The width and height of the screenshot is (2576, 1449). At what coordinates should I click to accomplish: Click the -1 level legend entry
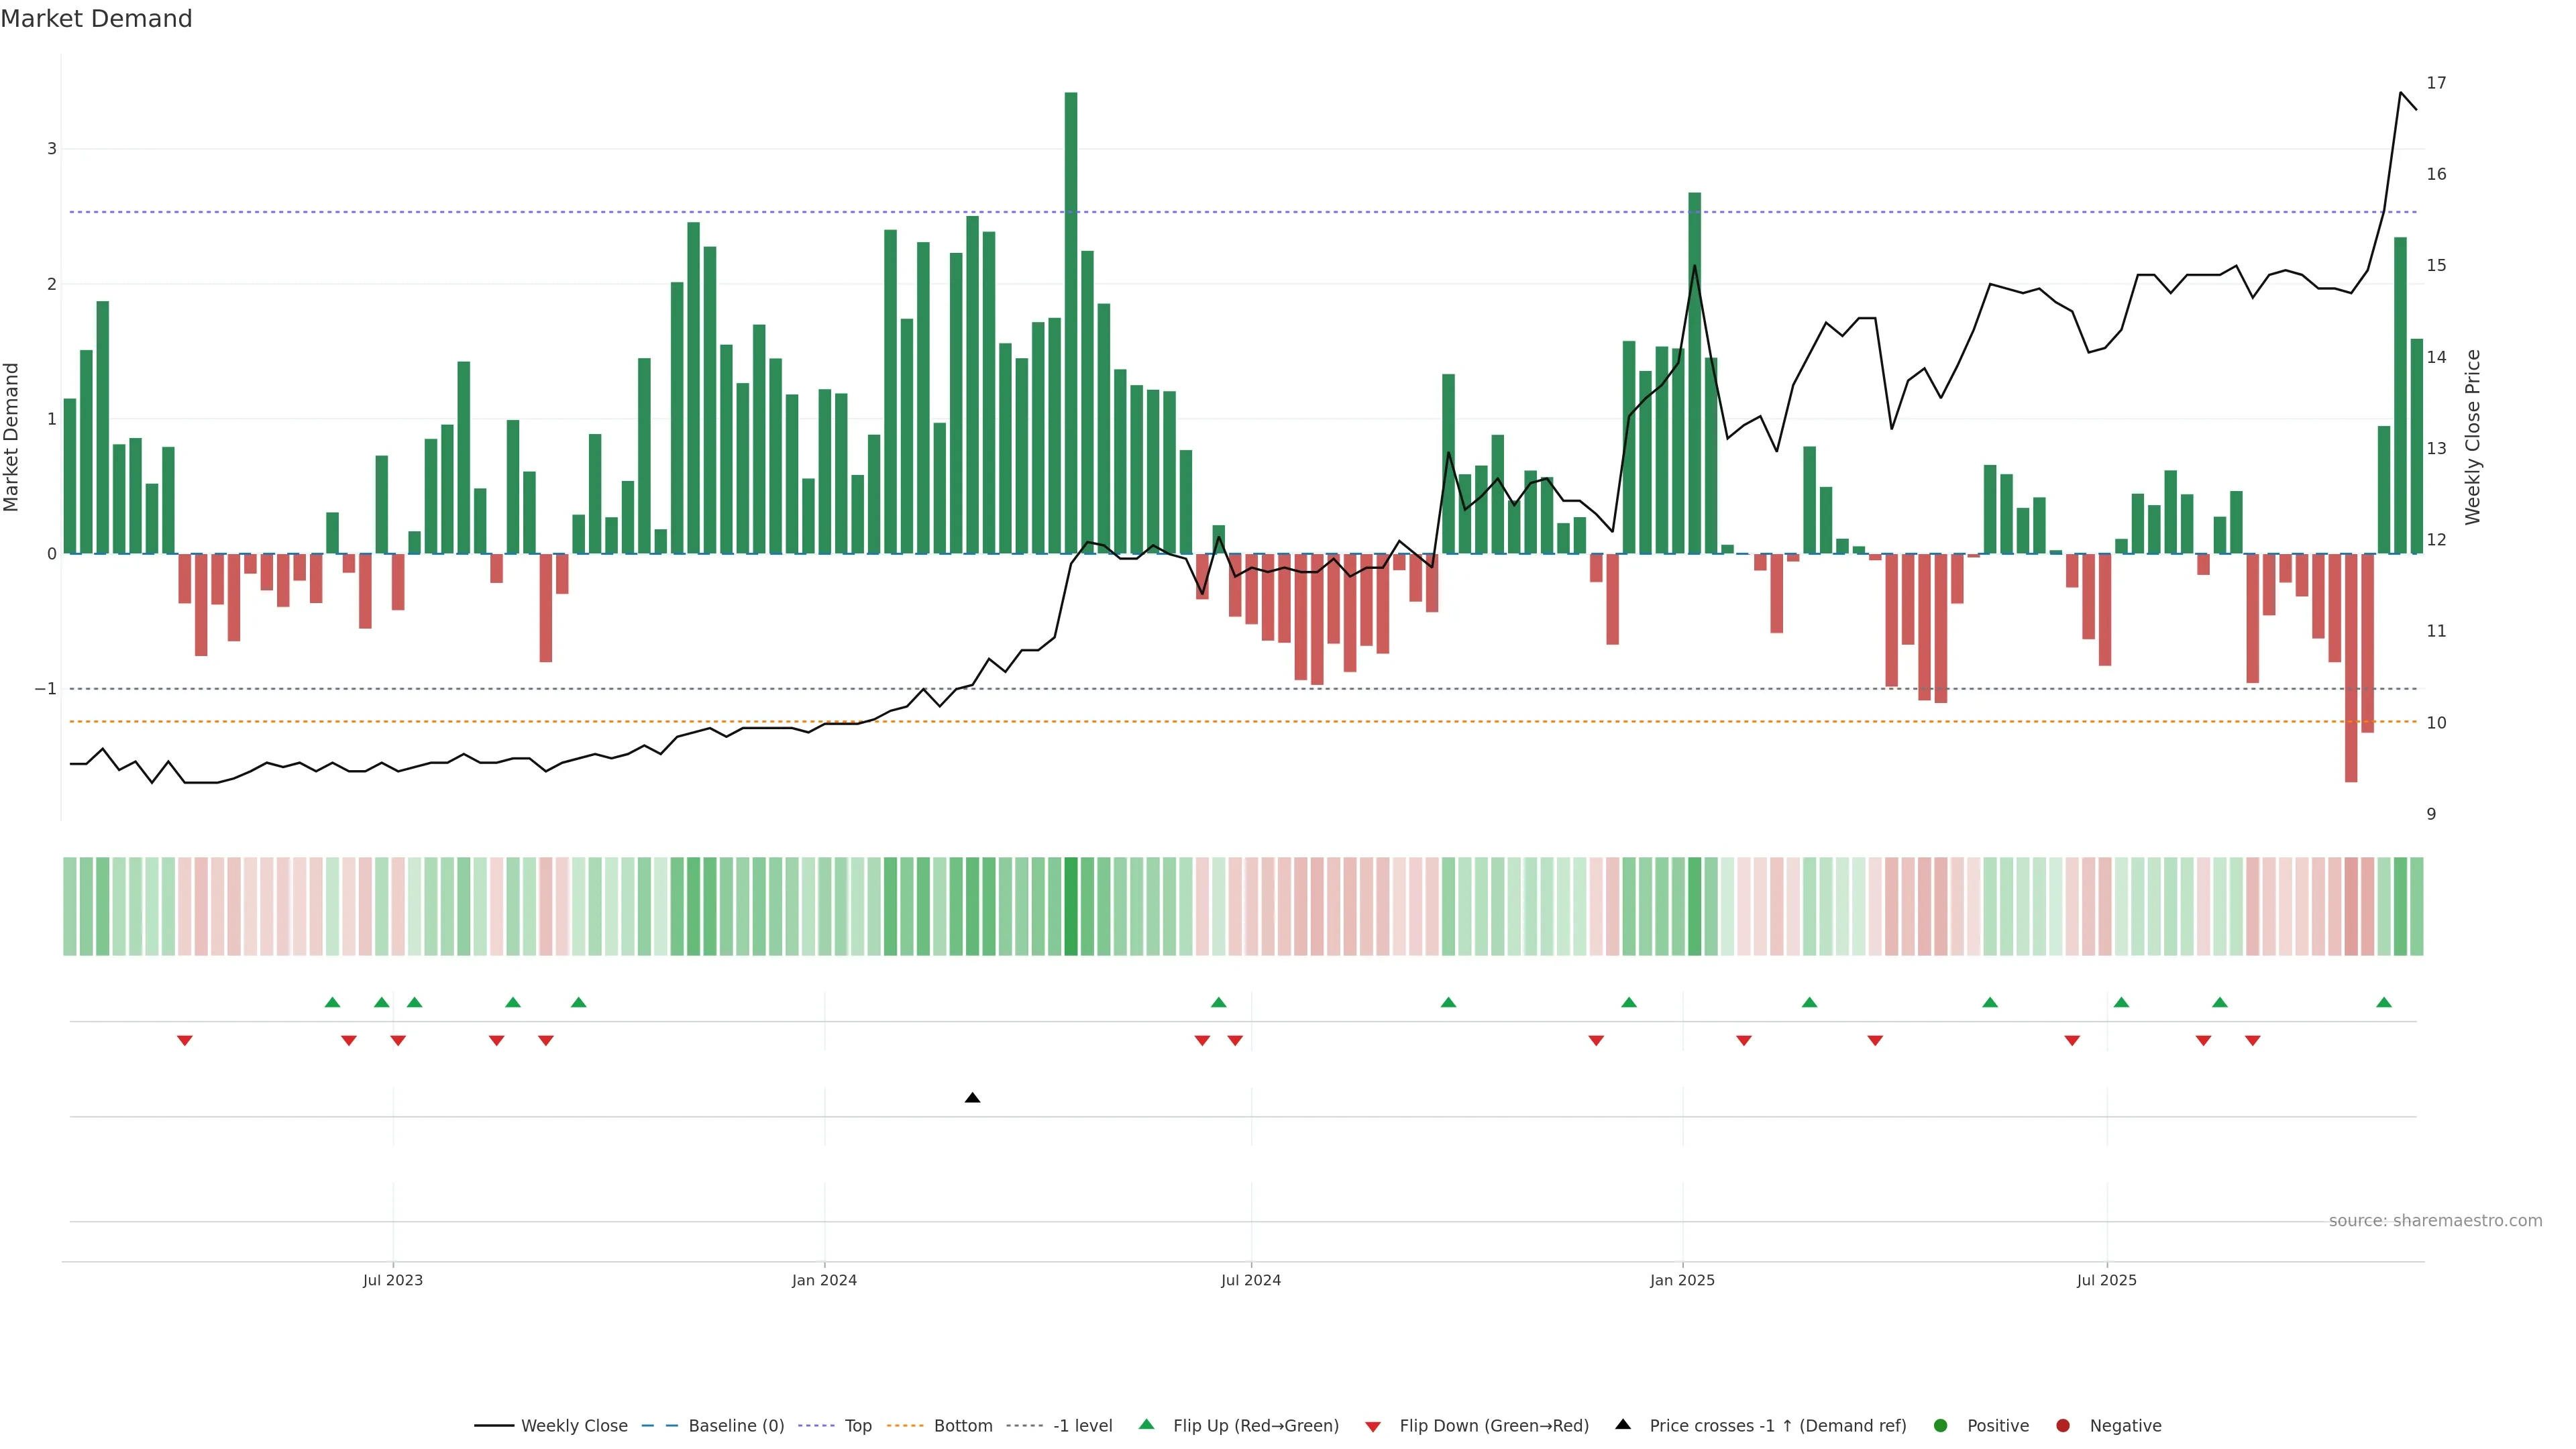[1082, 1426]
